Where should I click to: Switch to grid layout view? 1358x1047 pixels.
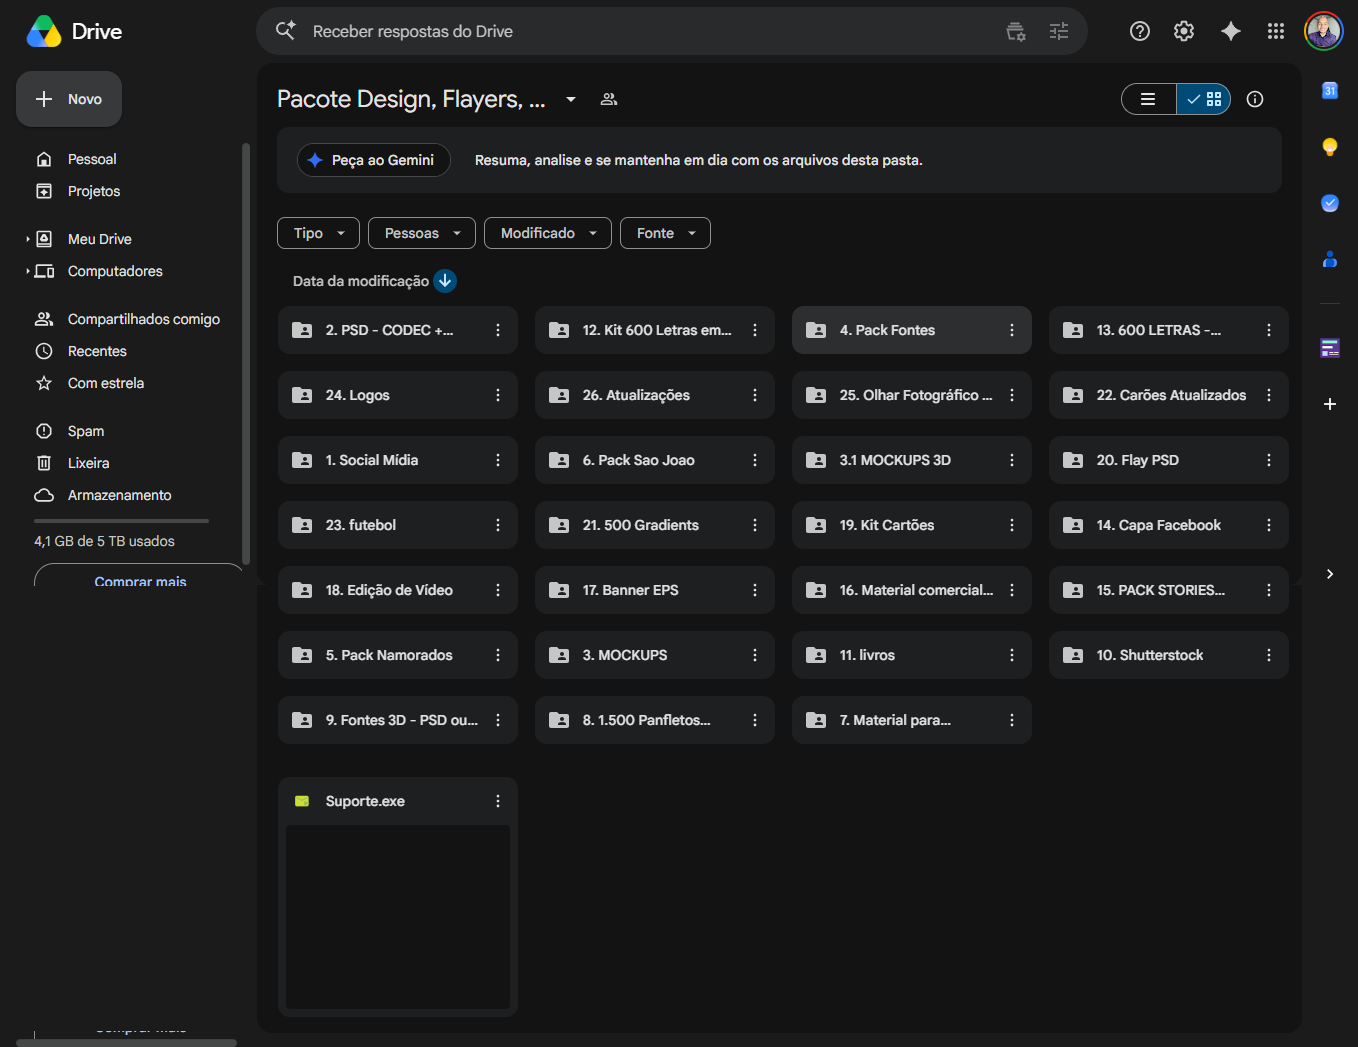click(x=1204, y=99)
